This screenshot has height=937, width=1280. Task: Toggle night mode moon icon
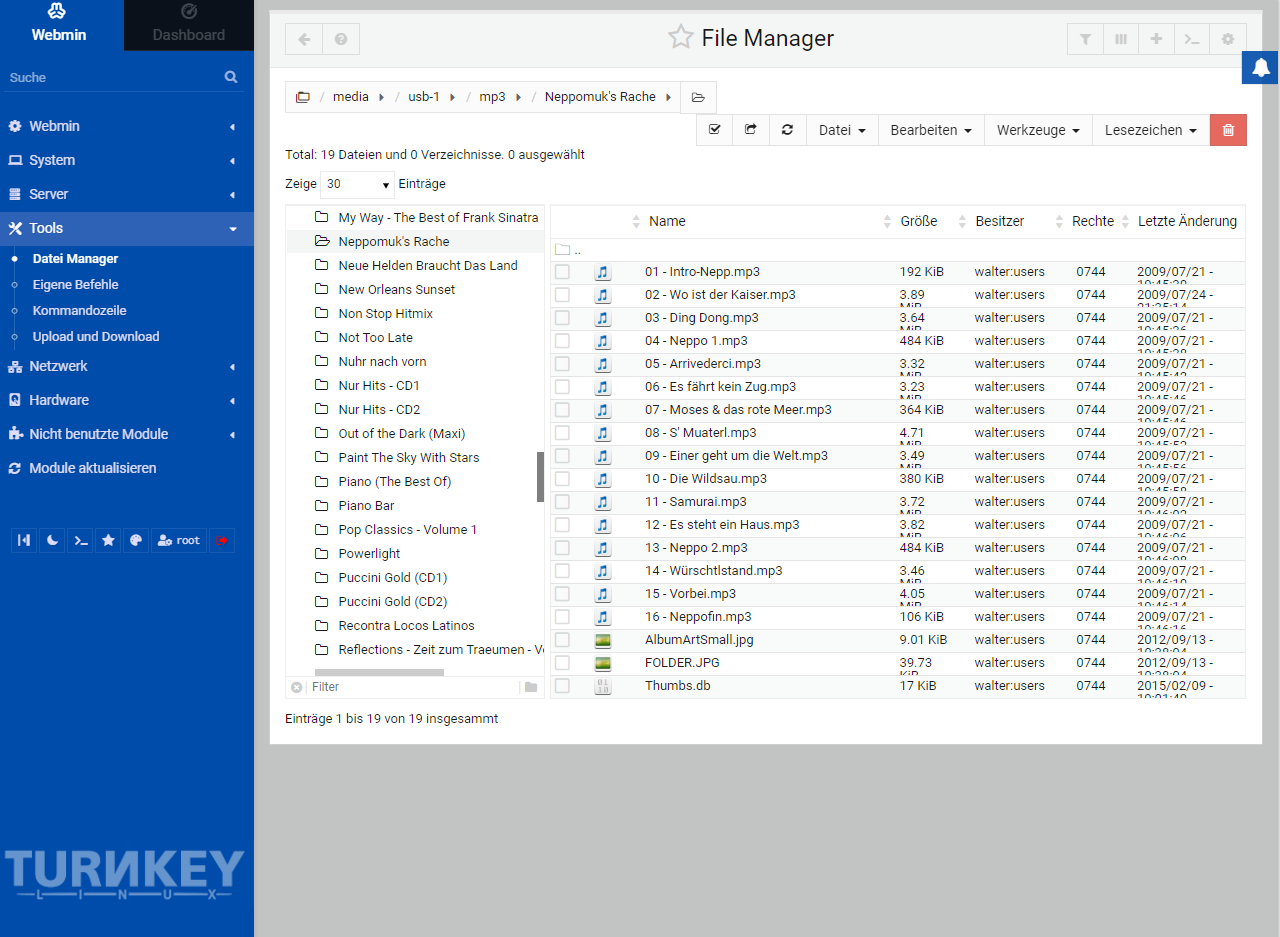[51, 540]
